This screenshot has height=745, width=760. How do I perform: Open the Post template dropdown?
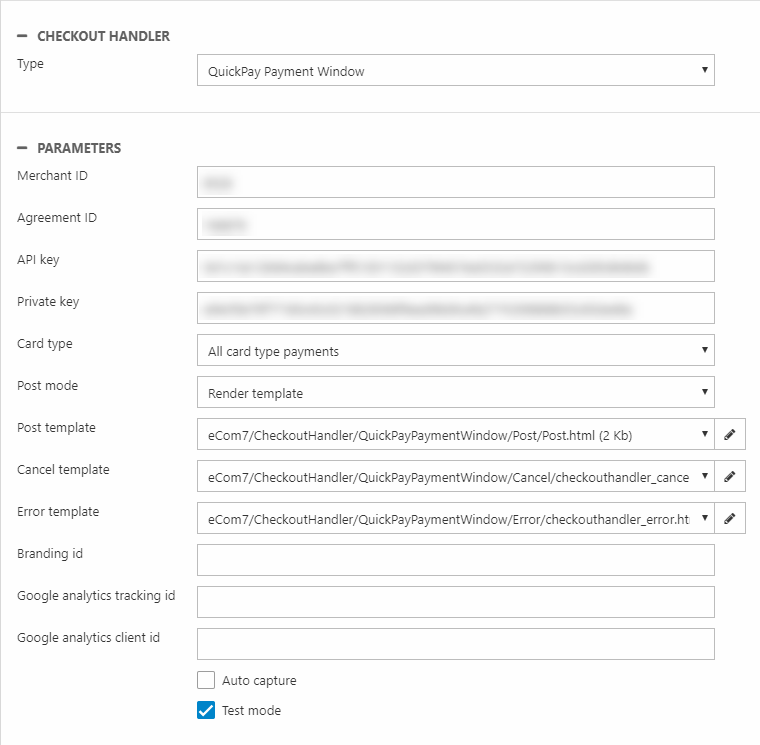[455, 435]
